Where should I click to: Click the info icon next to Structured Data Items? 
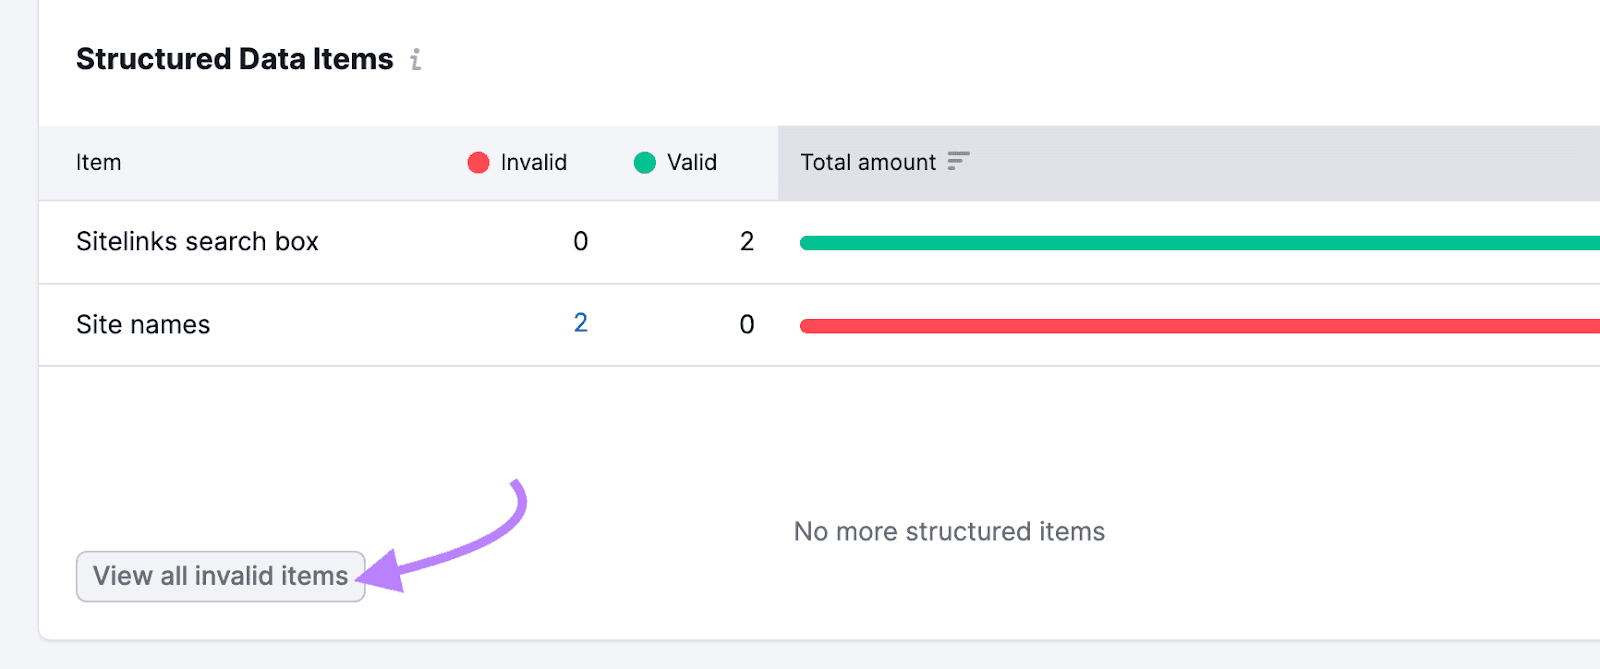click(x=416, y=61)
